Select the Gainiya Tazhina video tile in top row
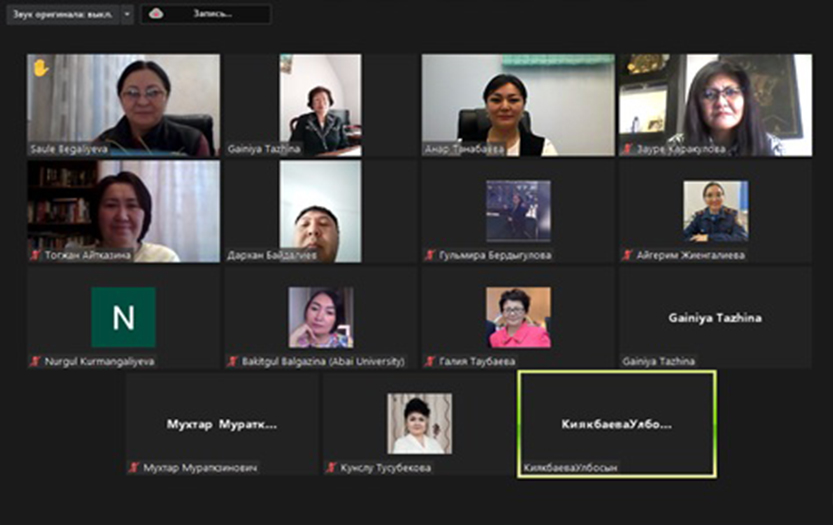This screenshot has width=833, height=525. pos(320,105)
